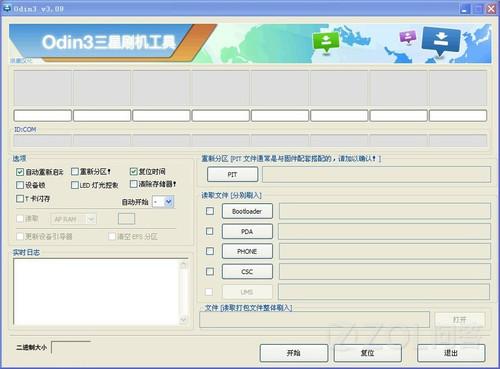
Task: Click inside the 实时日志 log box
Action: (97, 292)
